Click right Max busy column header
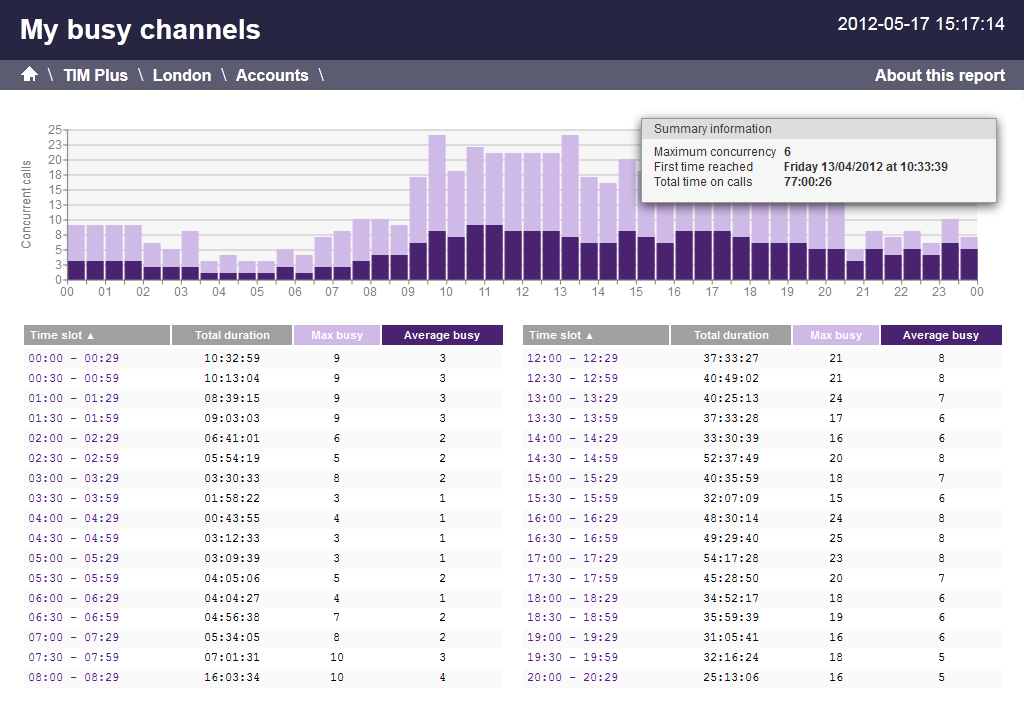 pos(835,335)
